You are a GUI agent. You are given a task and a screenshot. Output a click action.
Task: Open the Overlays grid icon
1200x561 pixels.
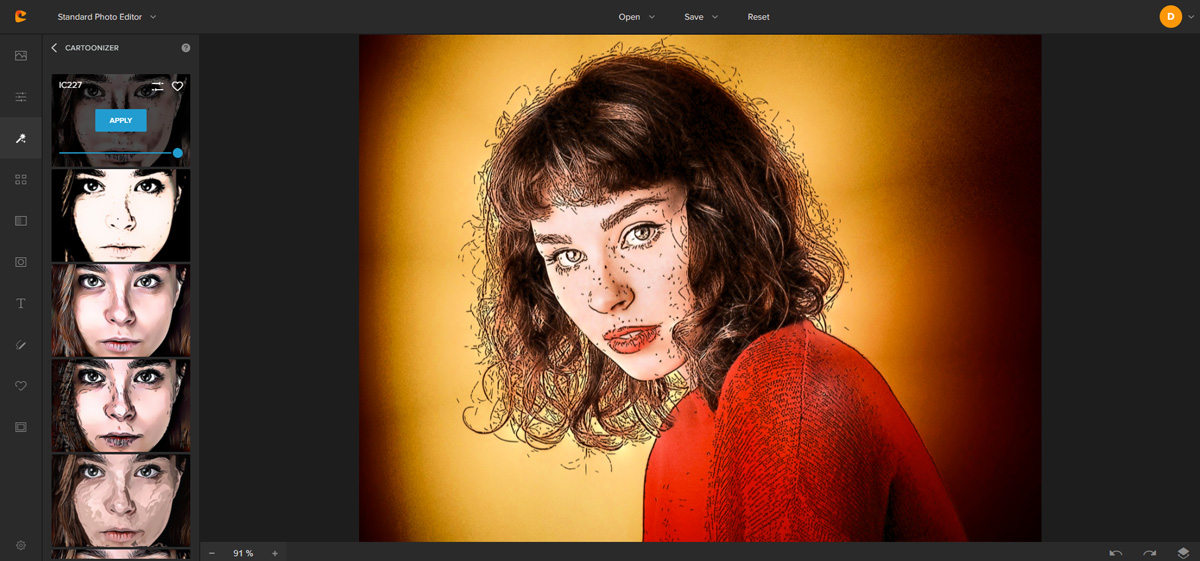coord(21,180)
